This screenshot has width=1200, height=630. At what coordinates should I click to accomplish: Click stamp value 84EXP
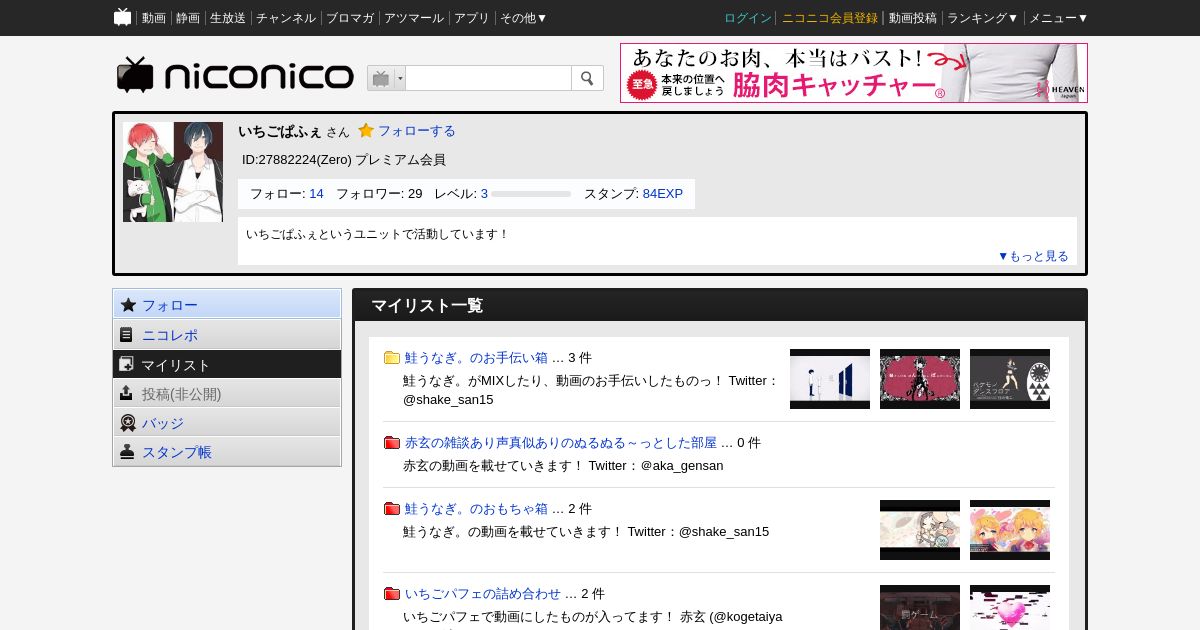[663, 194]
